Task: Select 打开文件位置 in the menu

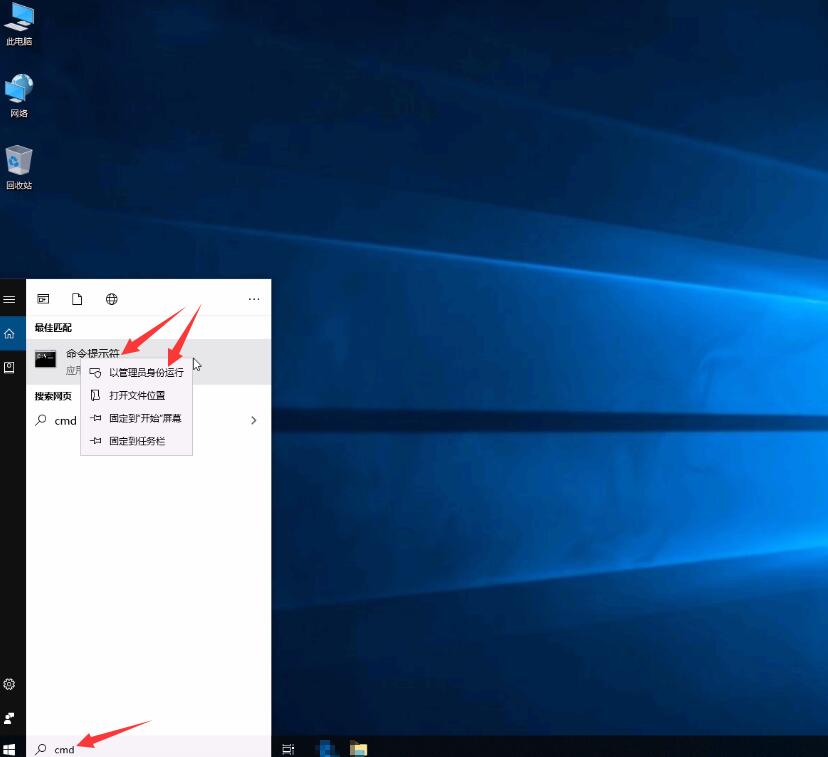Action: [x=138, y=394]
